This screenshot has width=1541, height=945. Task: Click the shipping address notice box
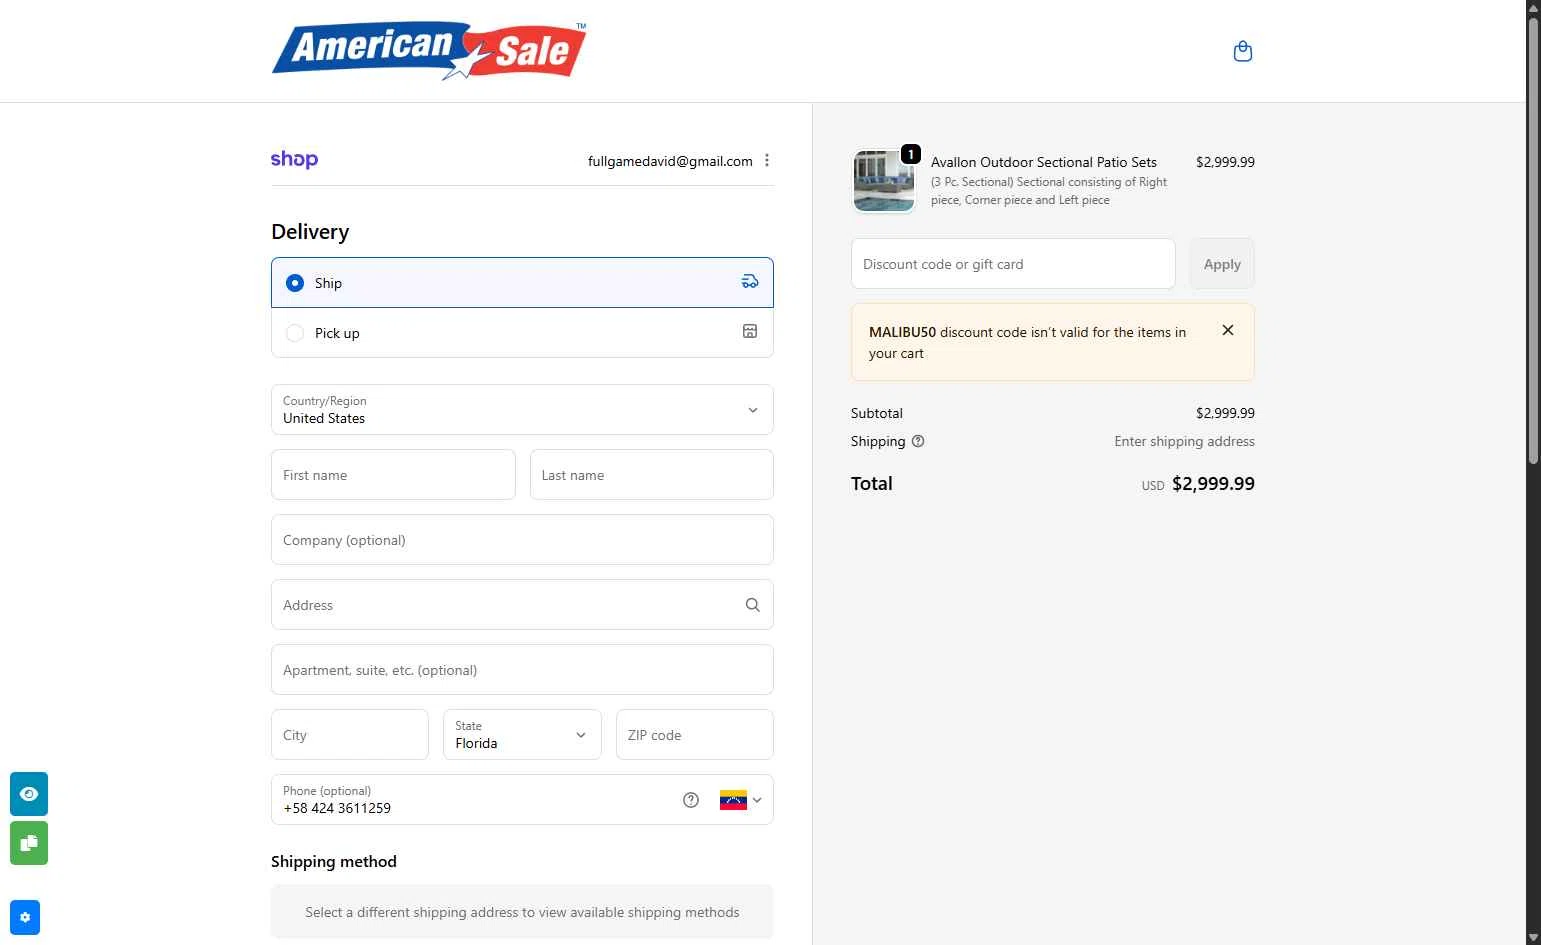522,912
